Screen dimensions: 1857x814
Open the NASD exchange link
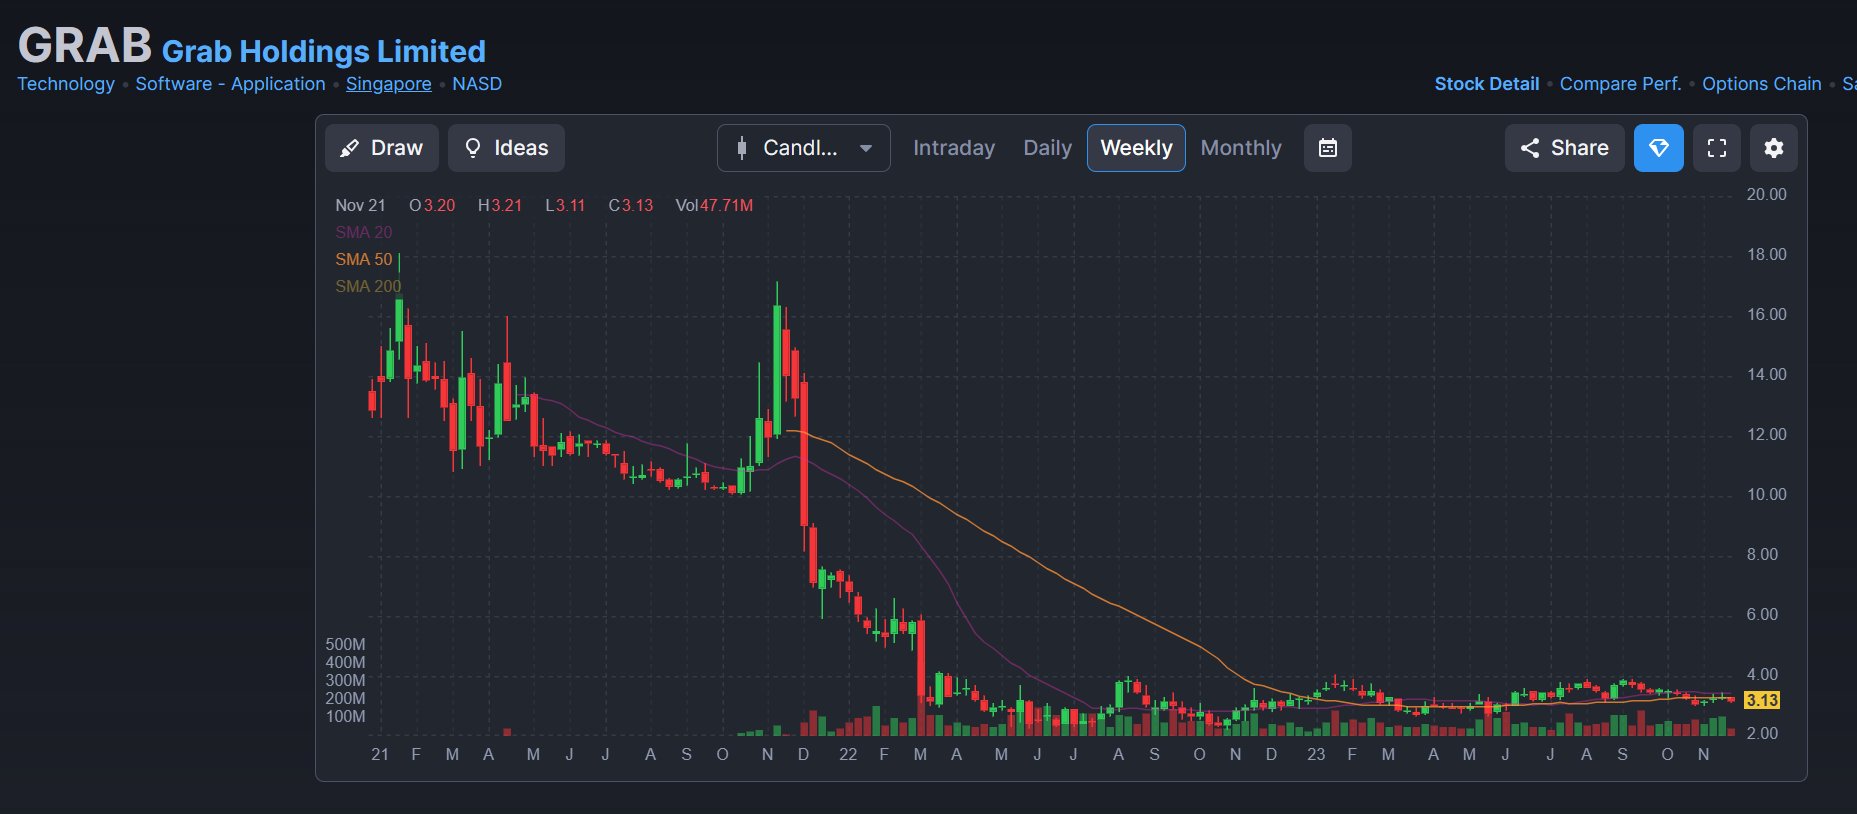click(x=477, y=84)
